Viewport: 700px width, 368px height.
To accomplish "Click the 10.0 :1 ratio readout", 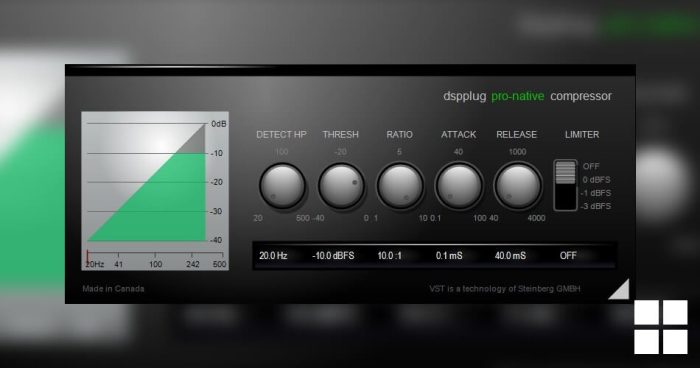I will click(x=389, y=255).
